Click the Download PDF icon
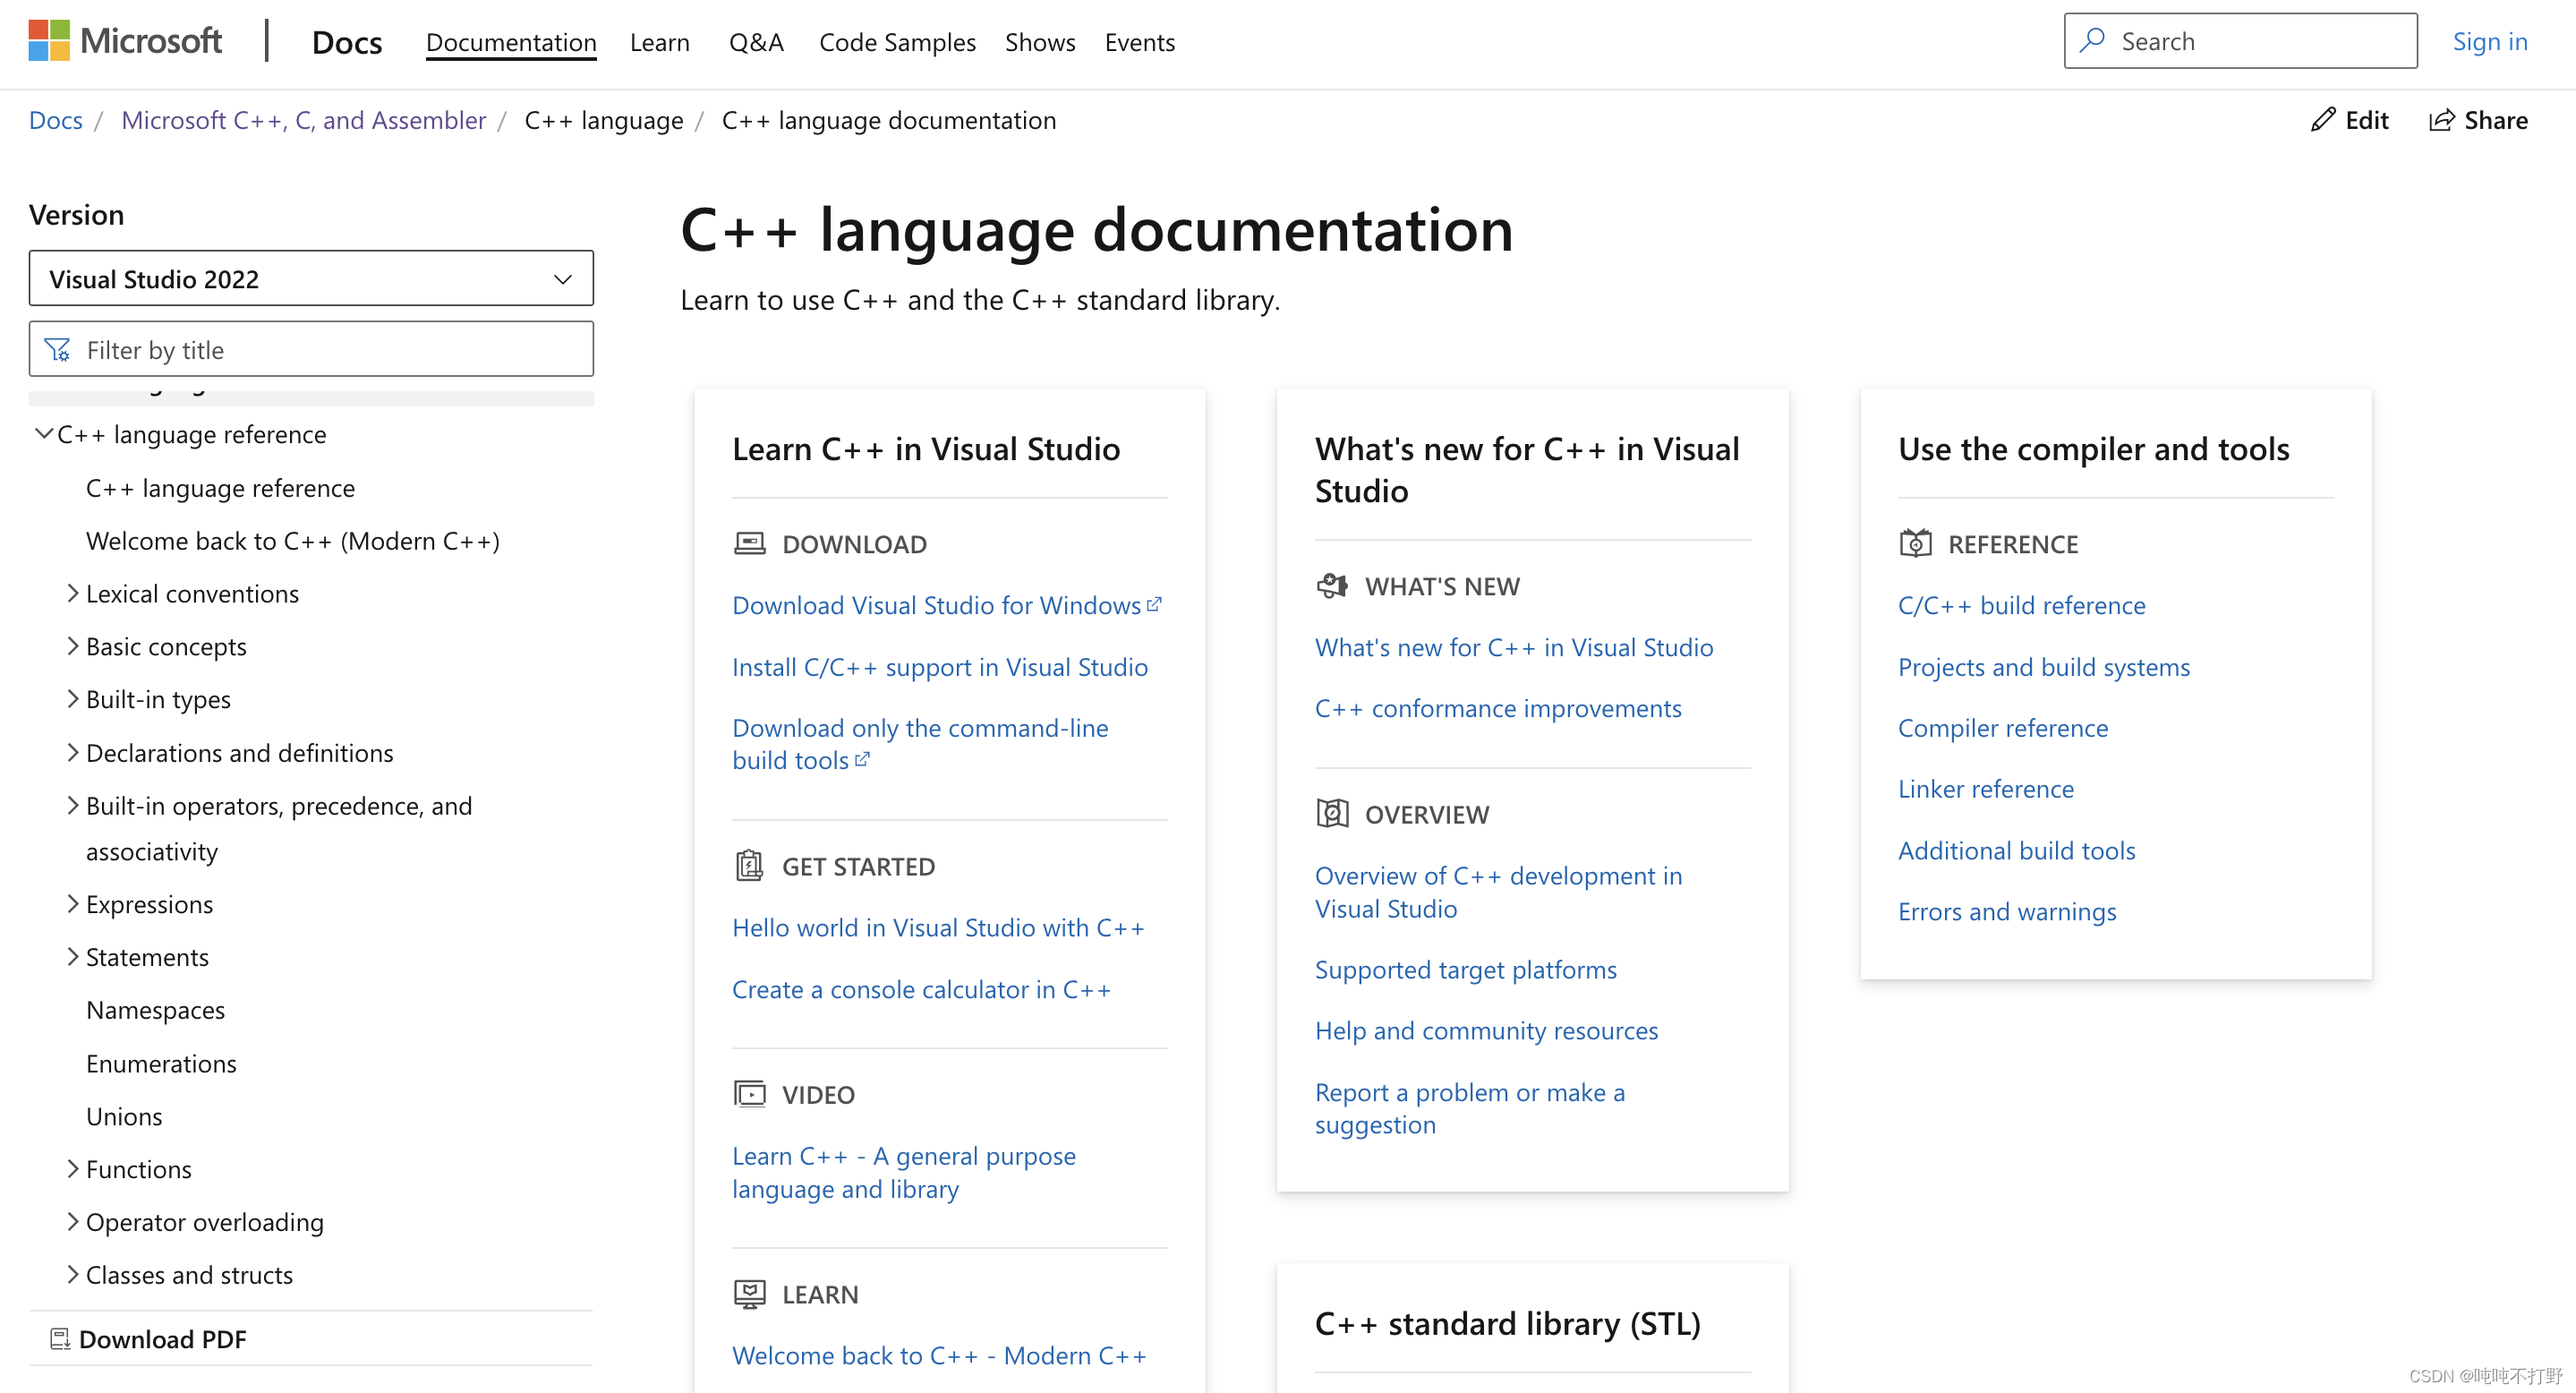The height and width of the screenshot is (1393, 2576). click(60, 1339)
